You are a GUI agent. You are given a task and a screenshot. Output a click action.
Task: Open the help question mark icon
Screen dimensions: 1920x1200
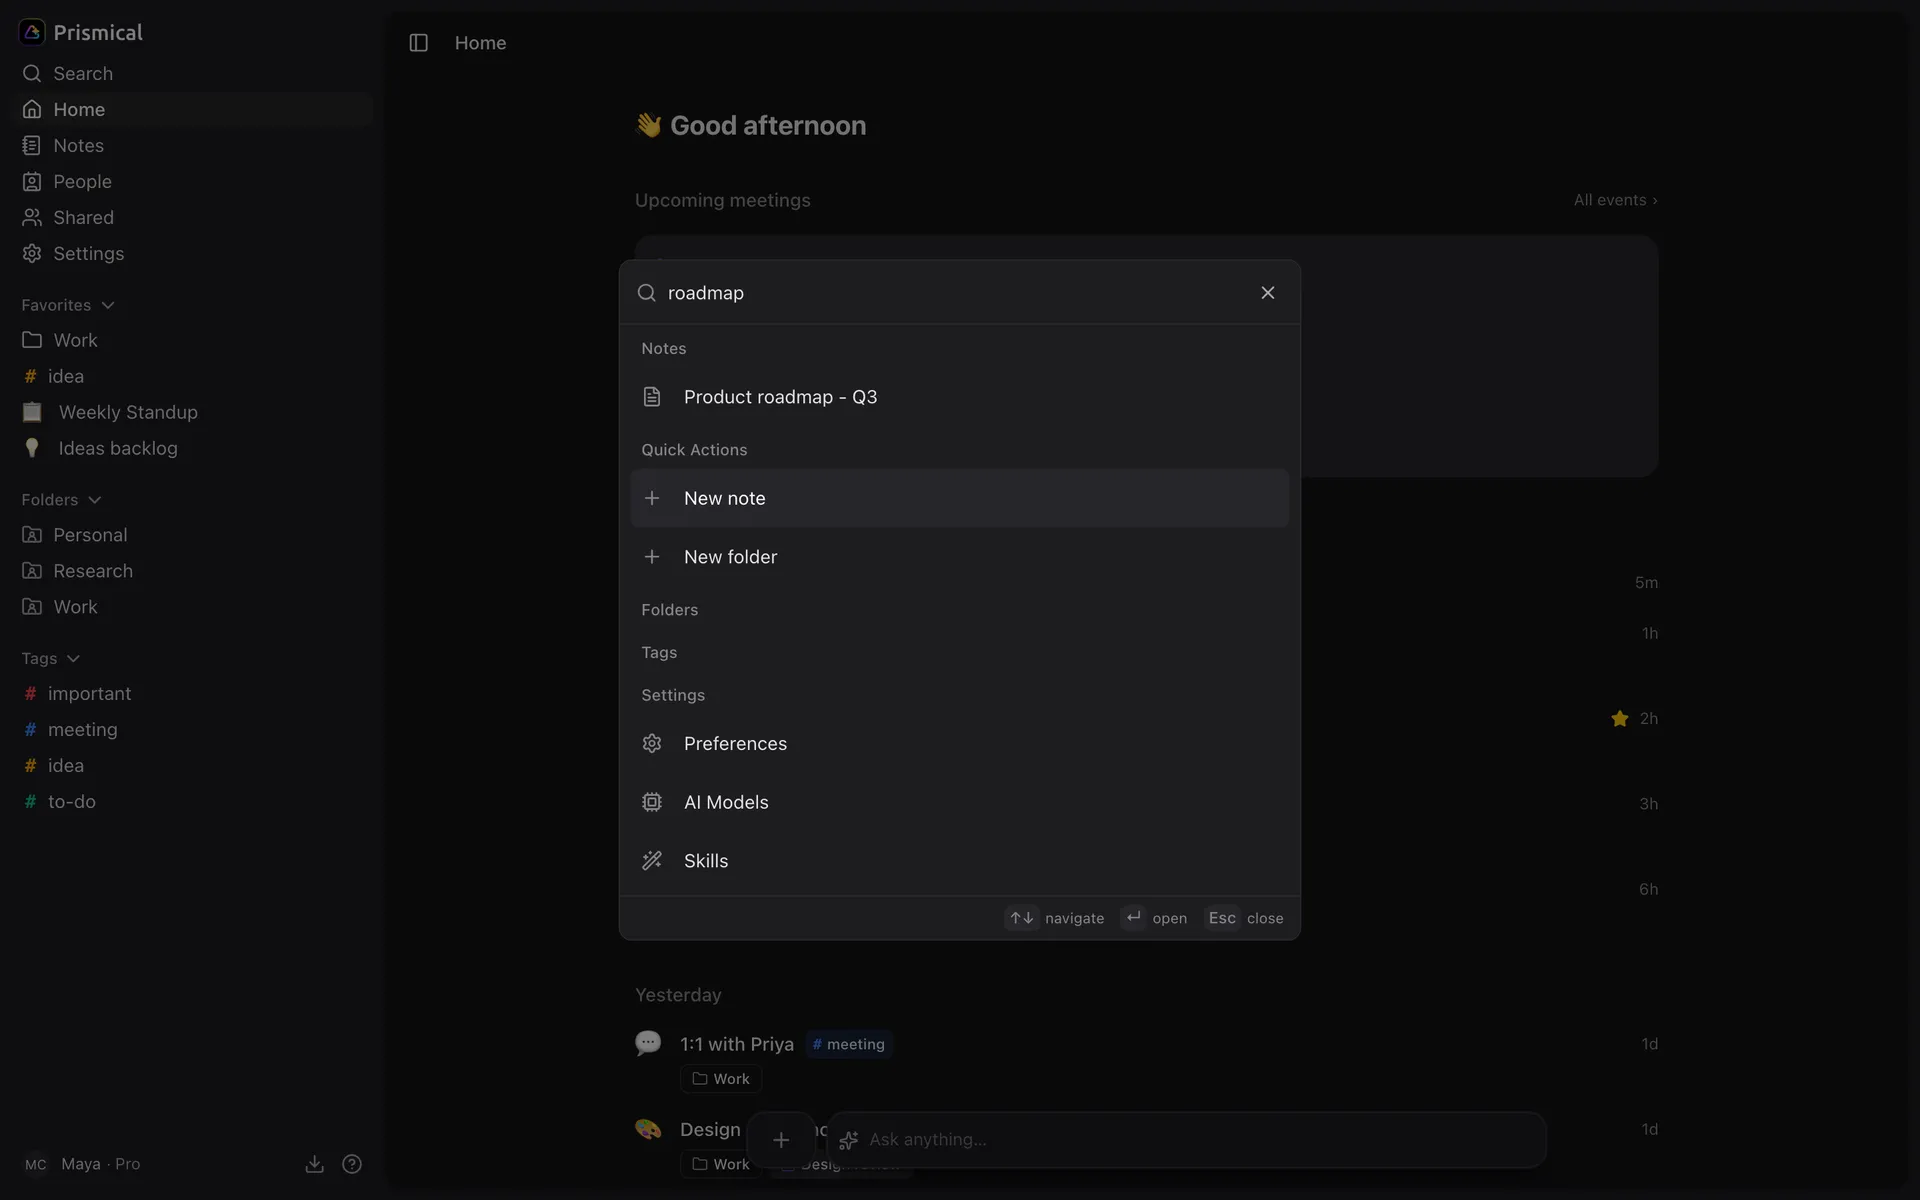(x=352, y=1164)
